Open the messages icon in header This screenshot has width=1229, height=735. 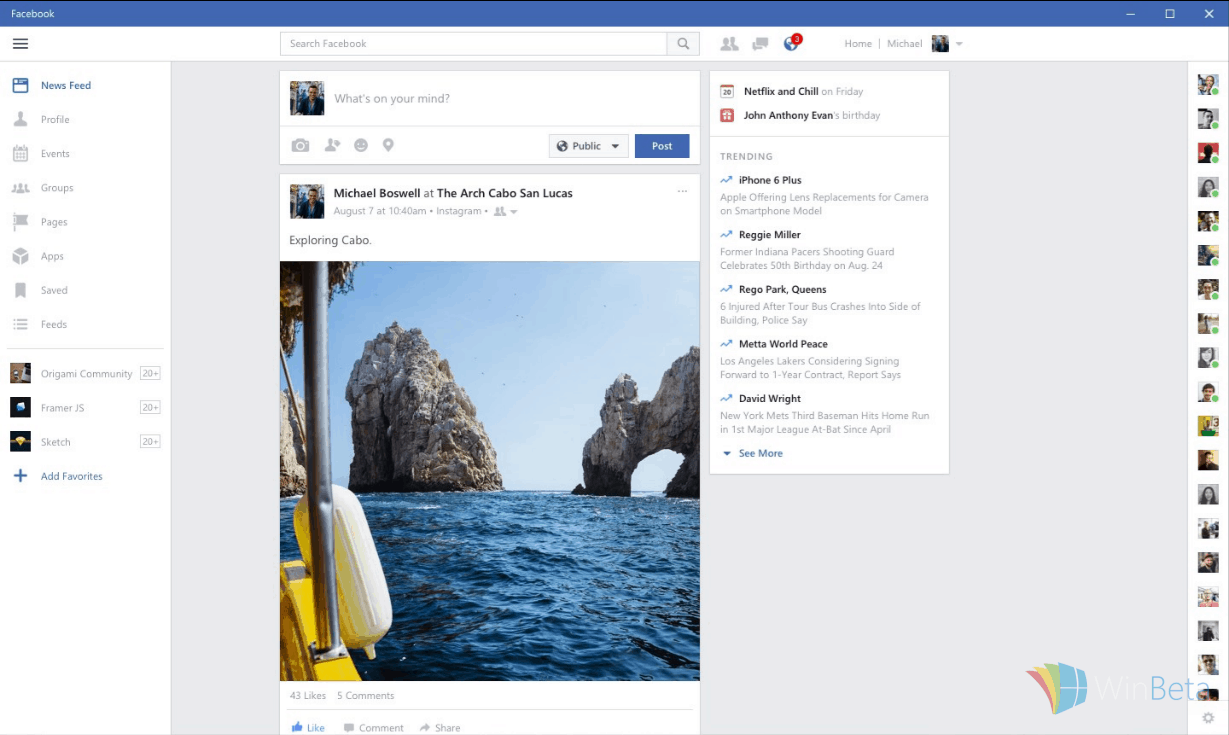pyautogui.click(x=760, y=44)
